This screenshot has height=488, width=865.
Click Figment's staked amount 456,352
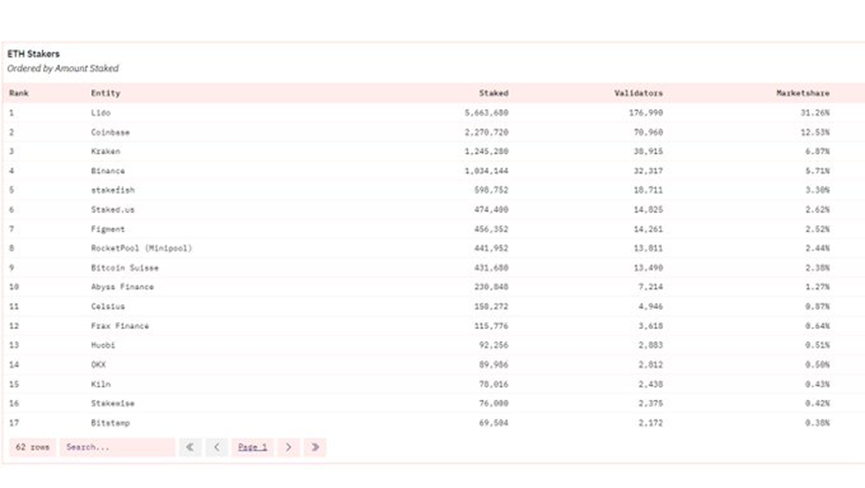point(491,229)
